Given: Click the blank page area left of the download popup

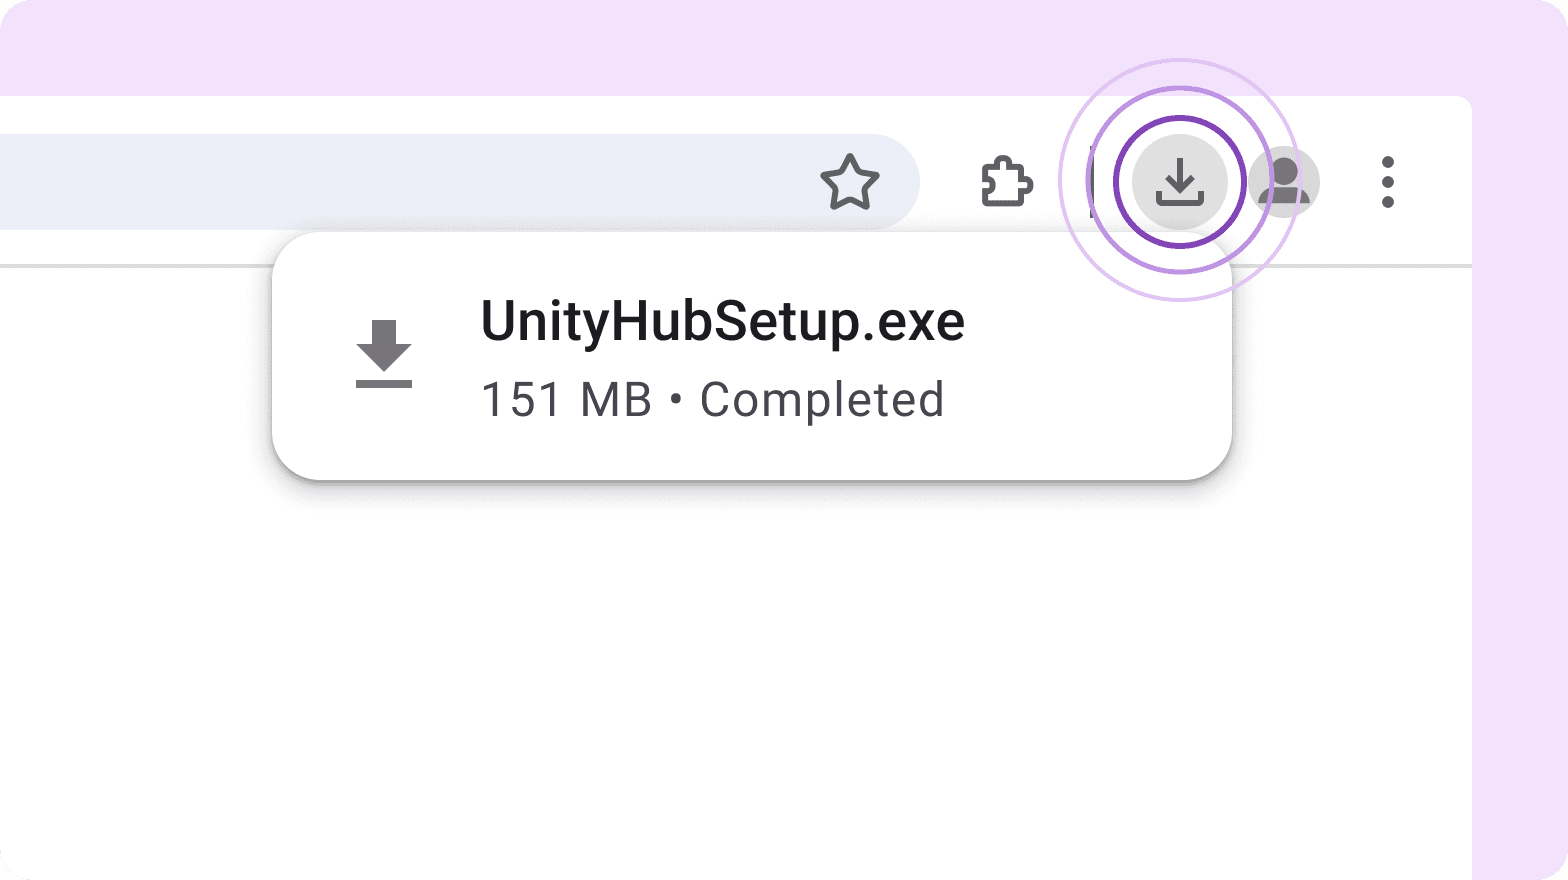Looking at the screenshot, I should [130, 400].
